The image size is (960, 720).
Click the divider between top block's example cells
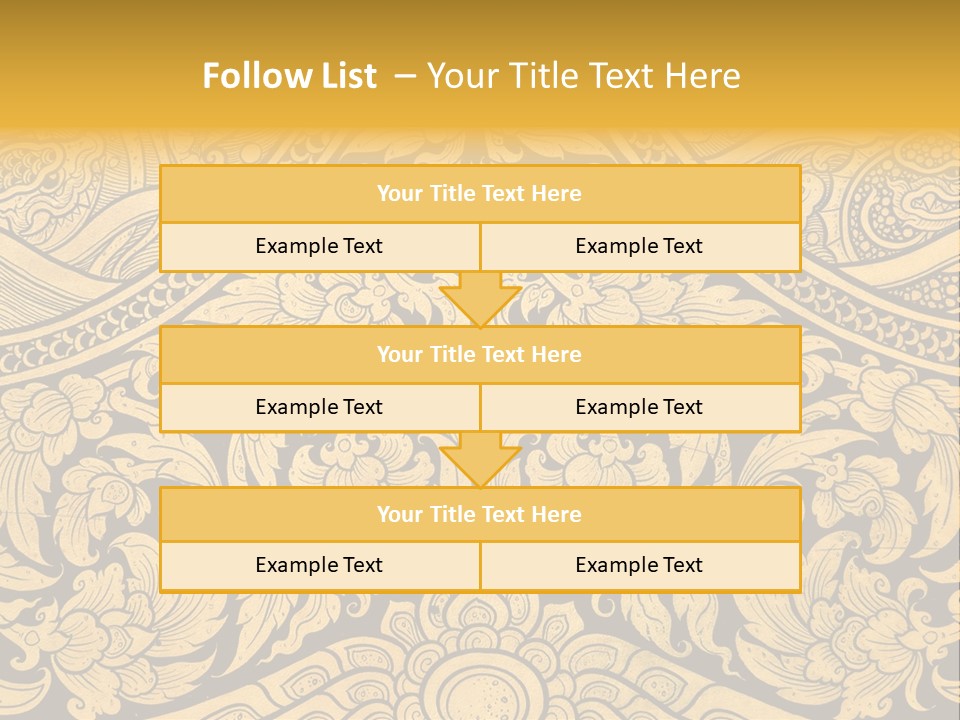(x=481, y=247)
